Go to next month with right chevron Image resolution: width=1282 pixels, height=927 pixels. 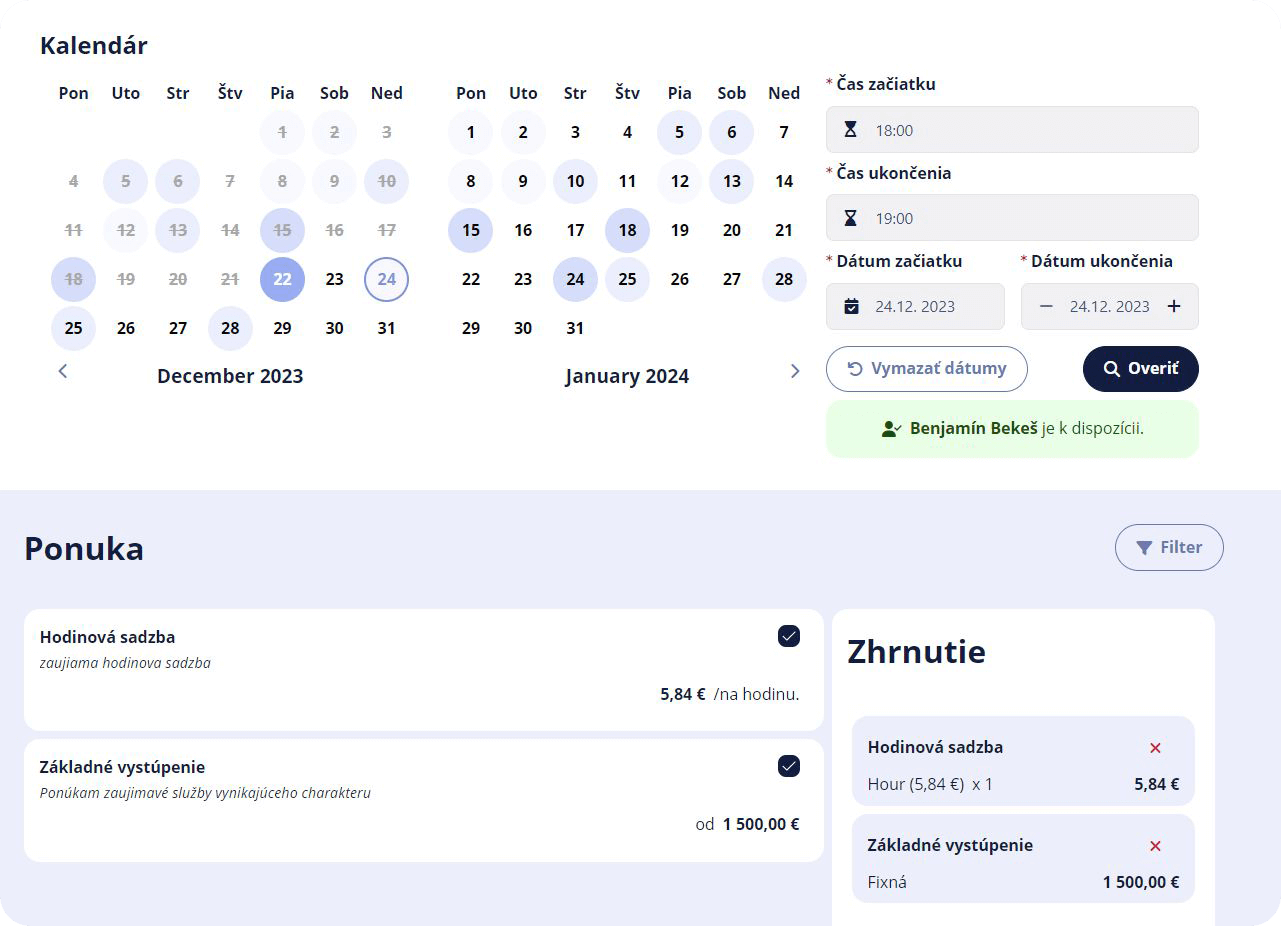click(x=795, y=371)
